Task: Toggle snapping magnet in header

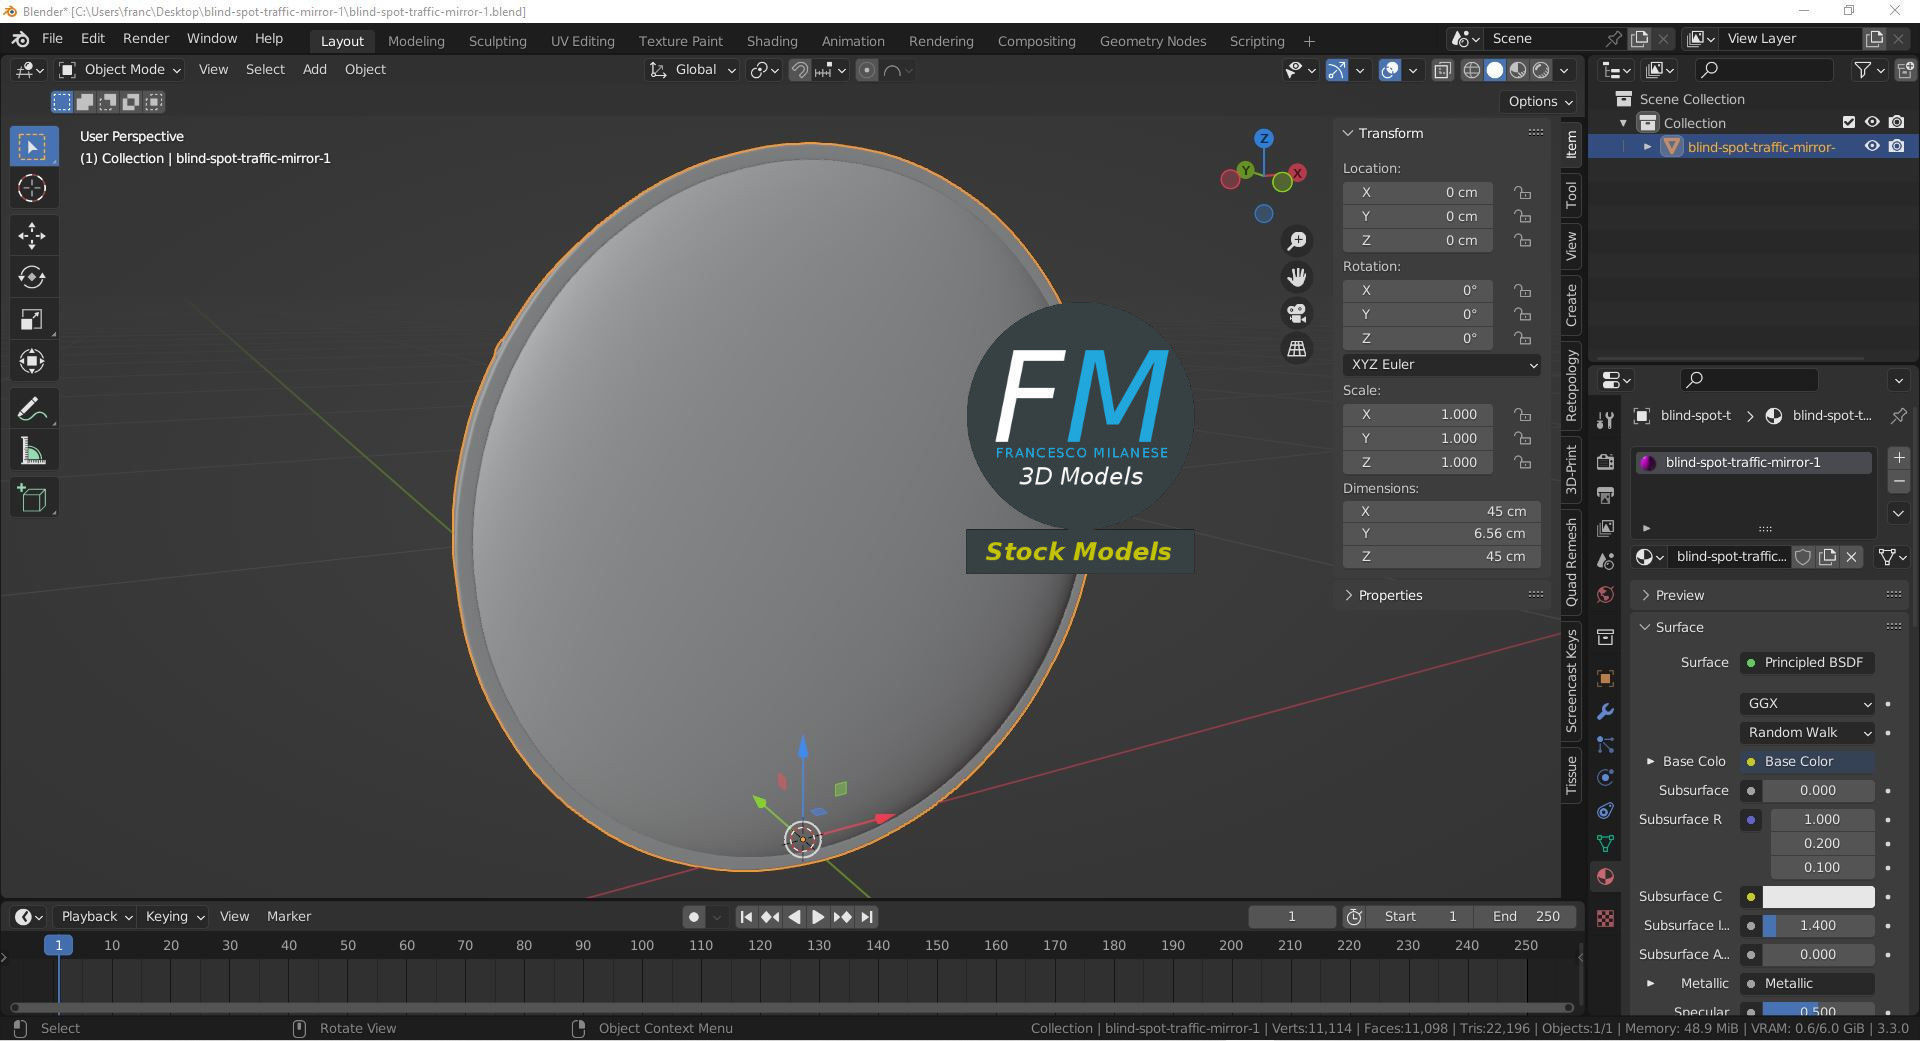Action: [799, 70]
